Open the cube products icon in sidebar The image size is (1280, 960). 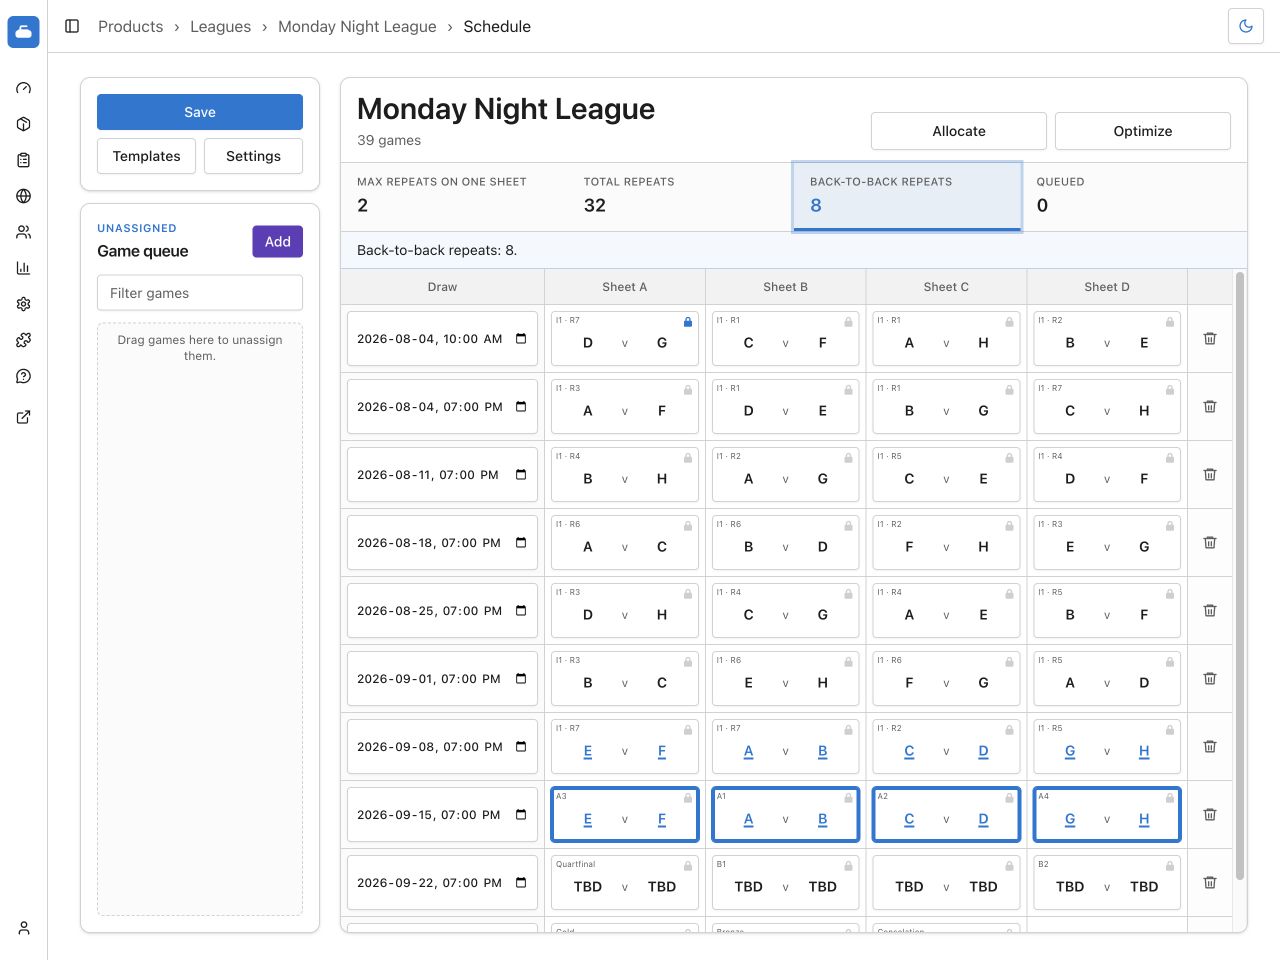click(24, 124)
